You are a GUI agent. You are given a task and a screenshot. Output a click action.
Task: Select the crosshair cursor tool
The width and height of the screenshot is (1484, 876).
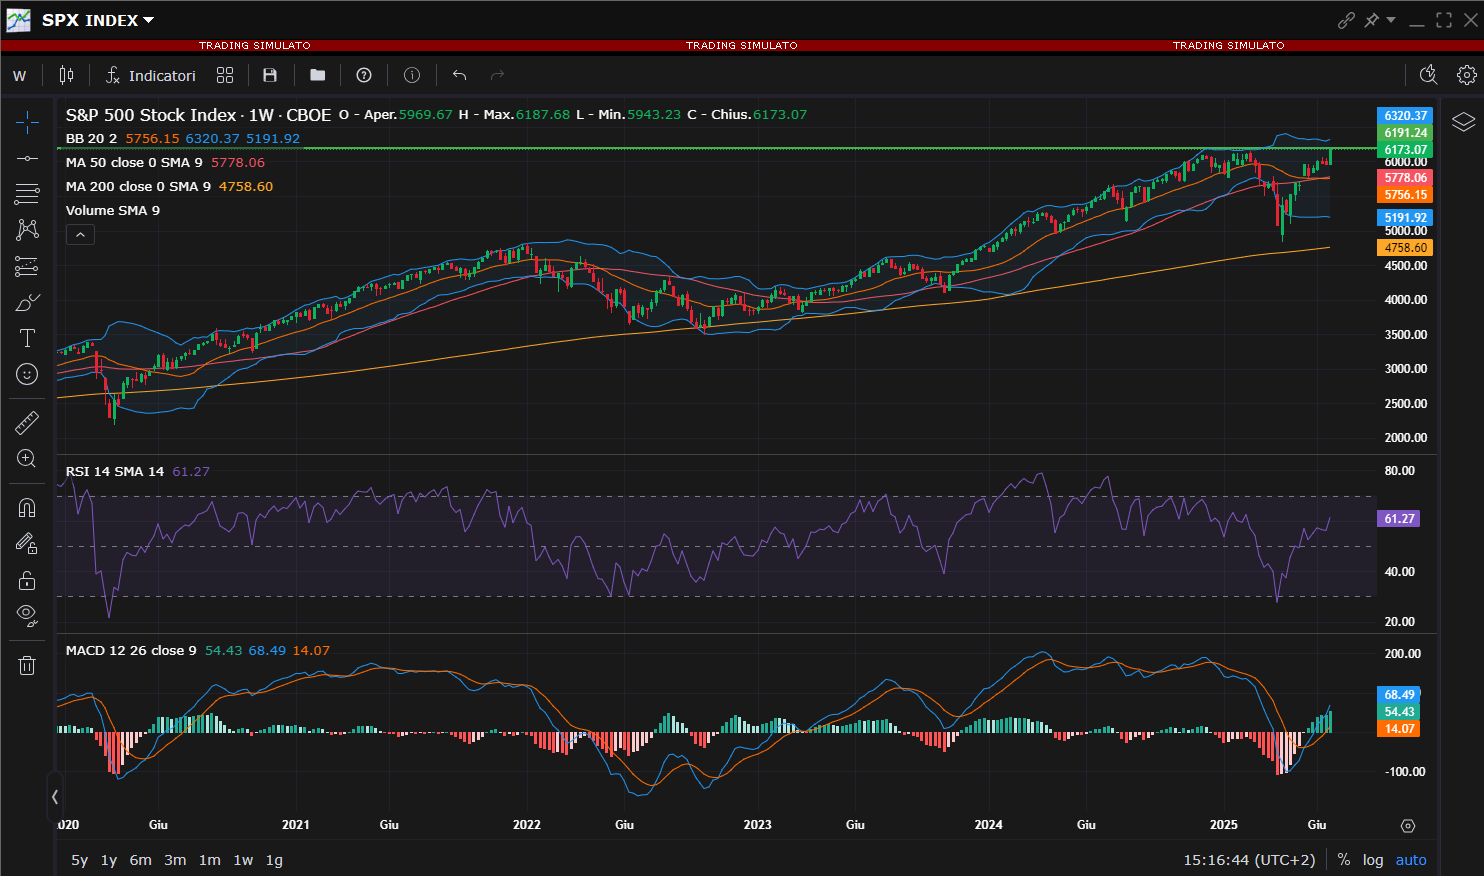click(x=27, y=122)
